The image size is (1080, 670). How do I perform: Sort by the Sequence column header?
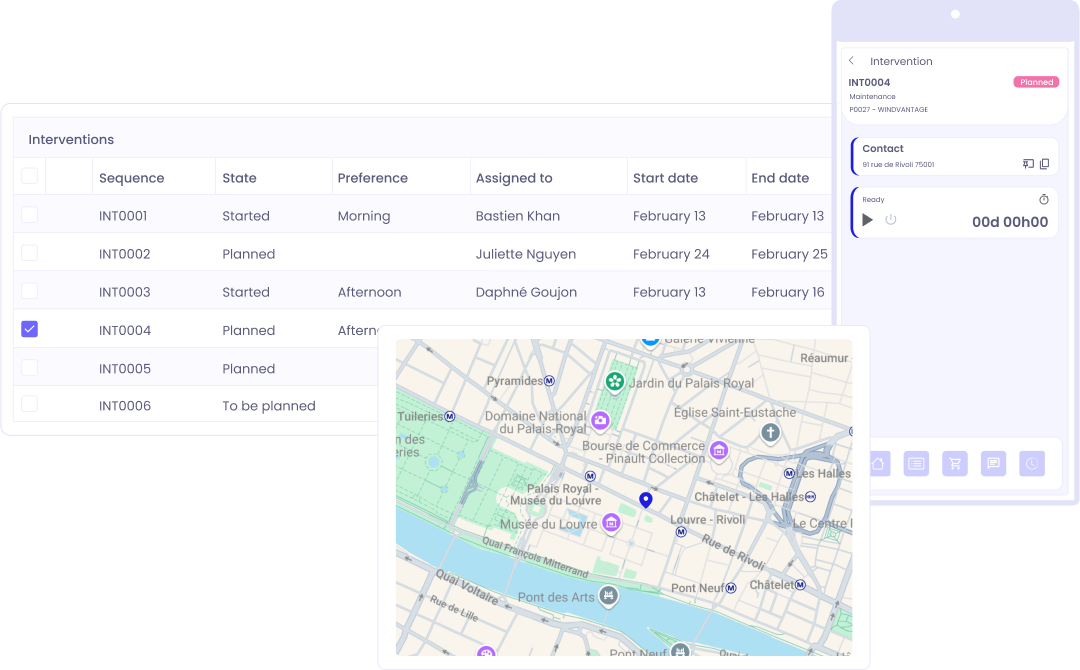pos(131,178)
